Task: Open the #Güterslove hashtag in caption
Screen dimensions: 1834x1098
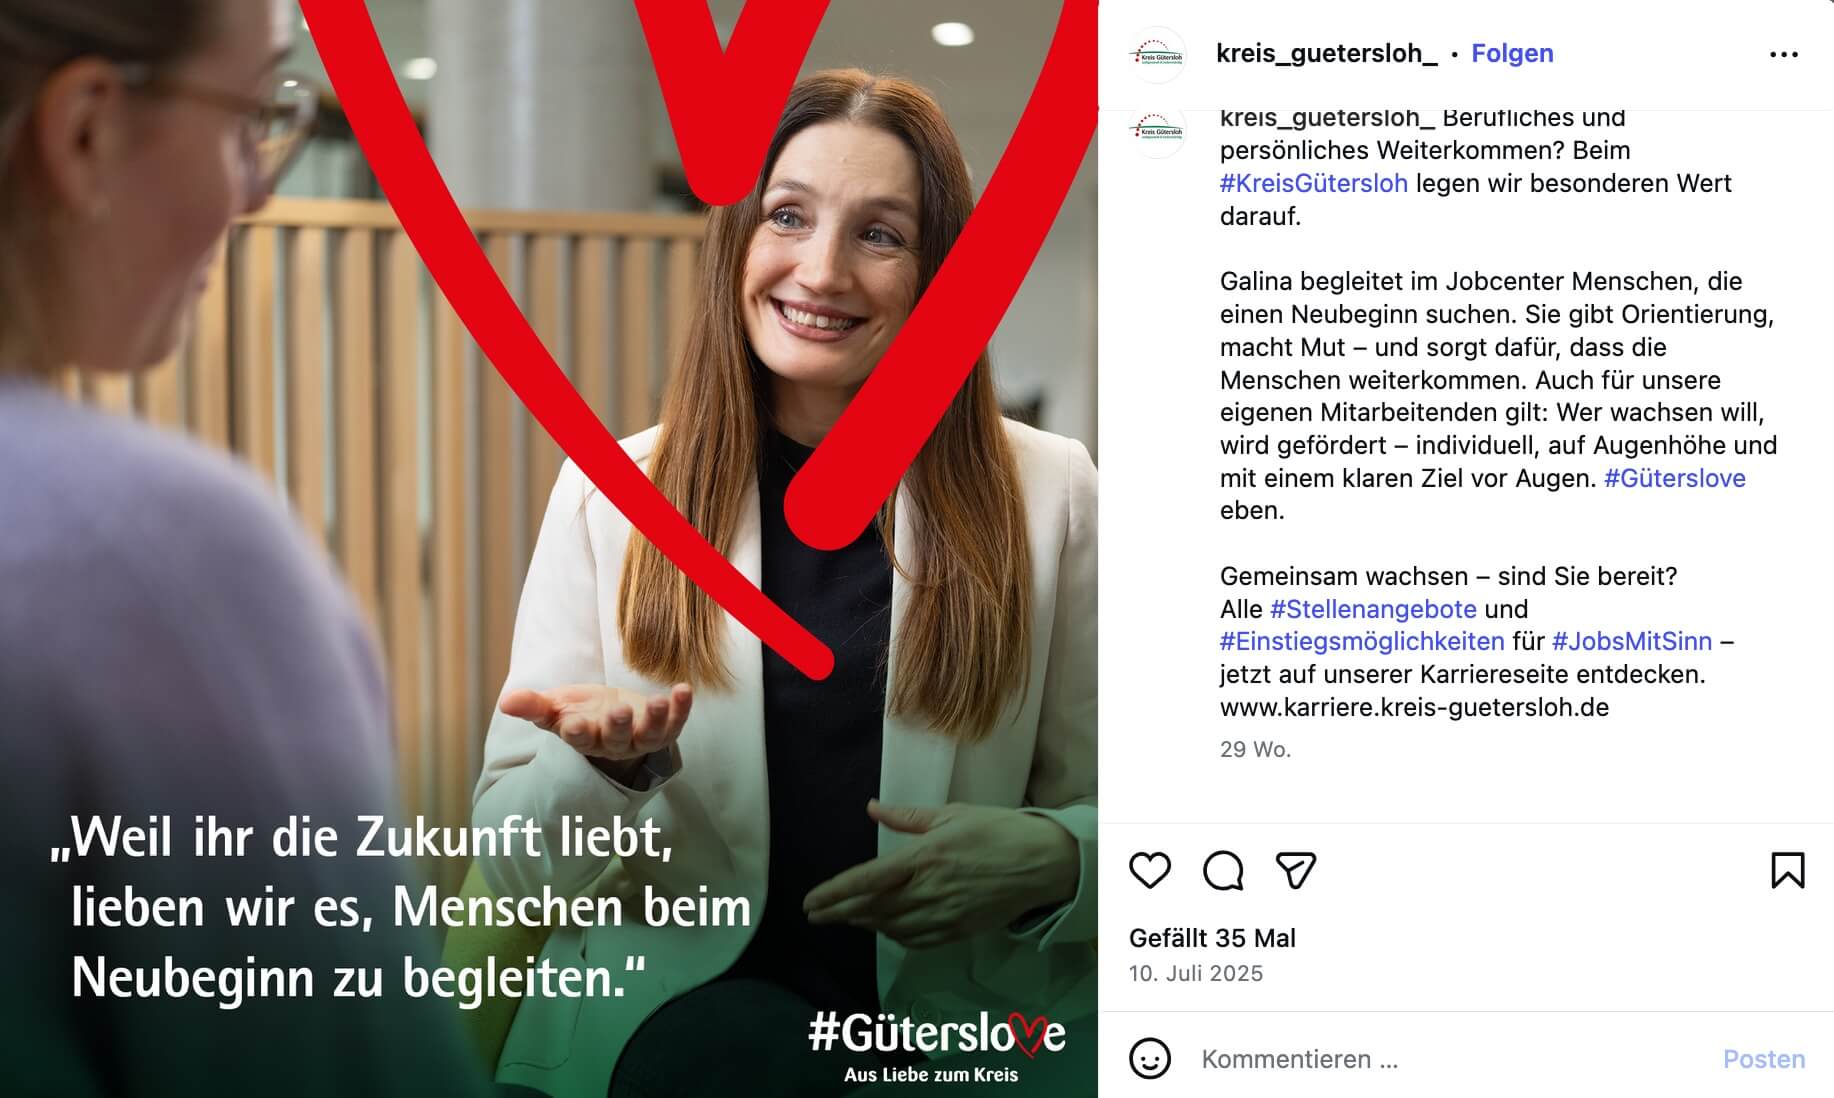Action: tap(1674, 478)
